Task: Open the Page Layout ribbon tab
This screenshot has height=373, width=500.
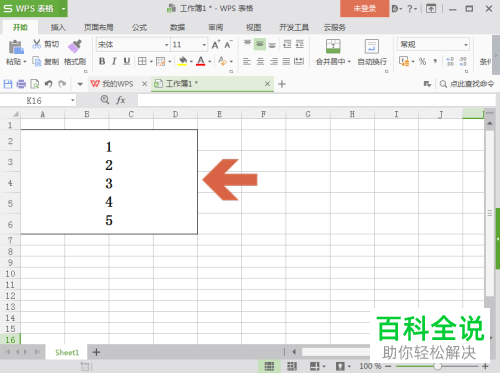Action: coord(99,27)
